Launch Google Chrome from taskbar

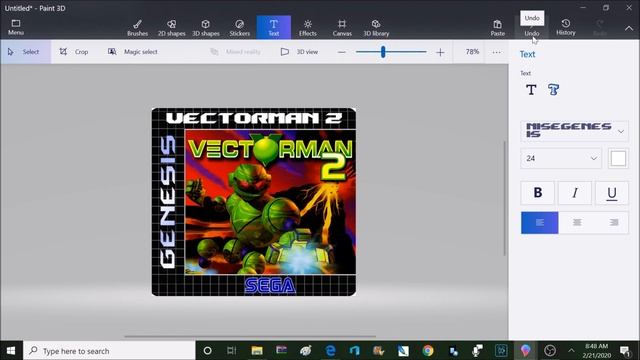(428, 351)
